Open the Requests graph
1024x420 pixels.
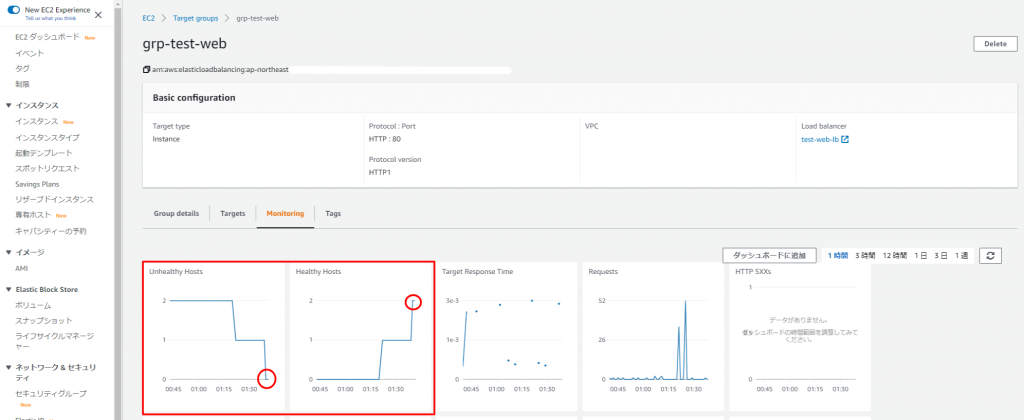click(653, 336)
